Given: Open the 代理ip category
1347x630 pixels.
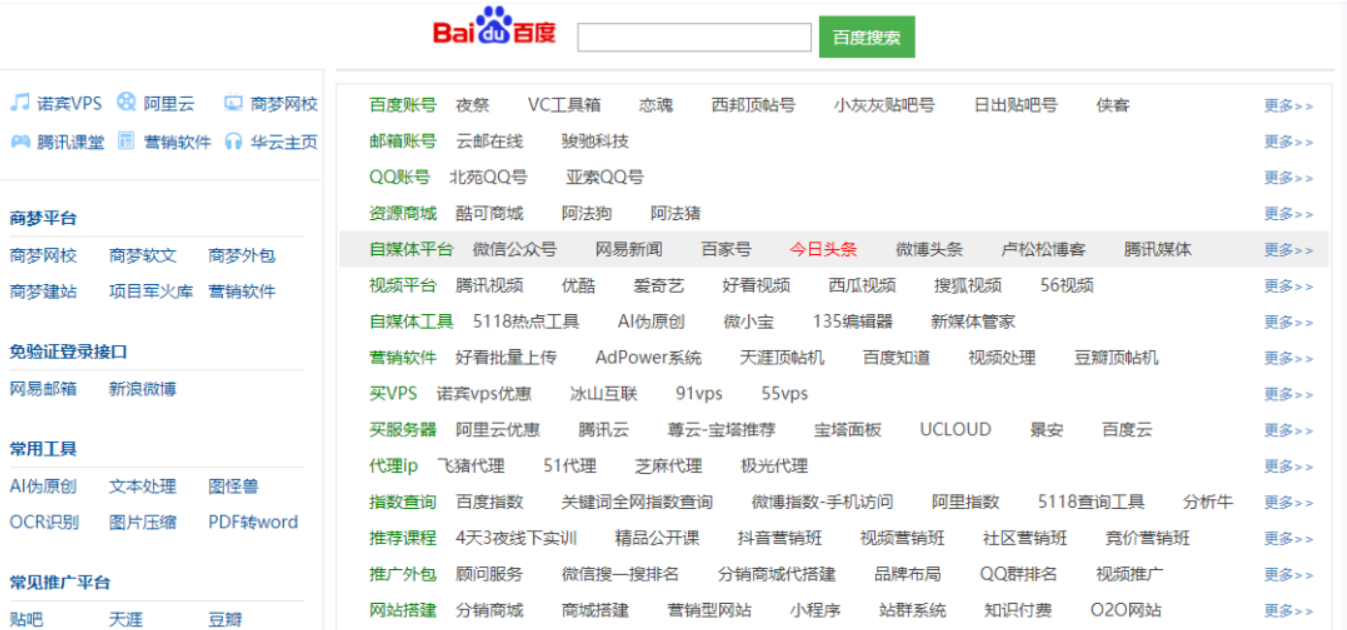Looking at the screenshot, I should (393, 465).
